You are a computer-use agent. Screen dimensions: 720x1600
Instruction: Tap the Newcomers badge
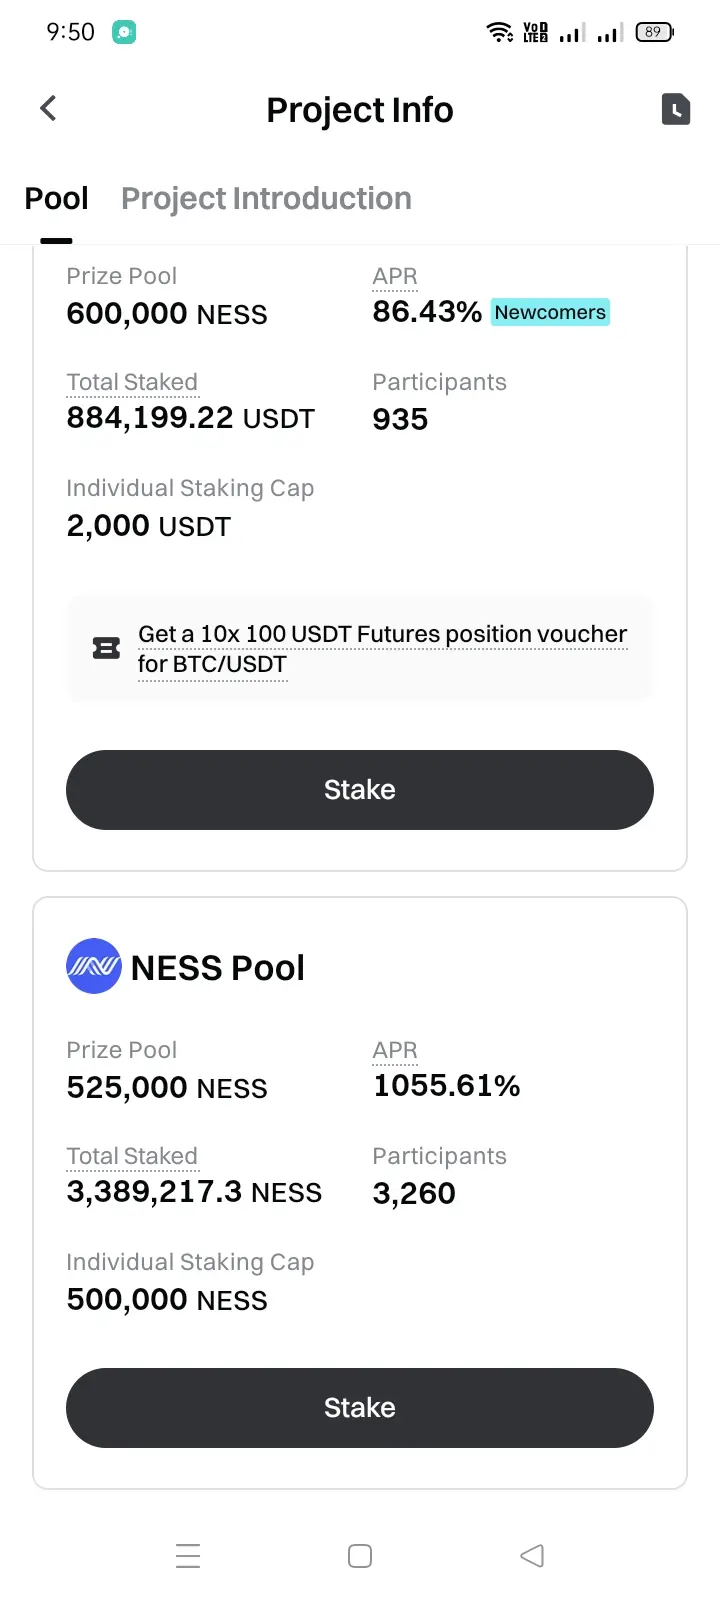click(x=550, y=313)
